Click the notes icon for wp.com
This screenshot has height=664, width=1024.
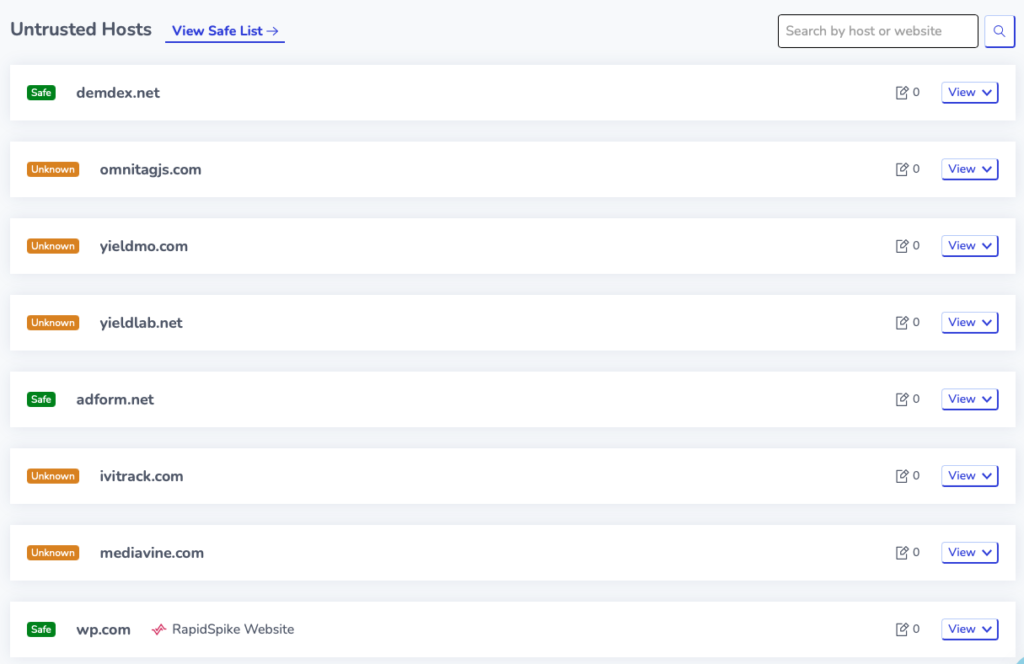pyautogui.click(x=902, y=629)
